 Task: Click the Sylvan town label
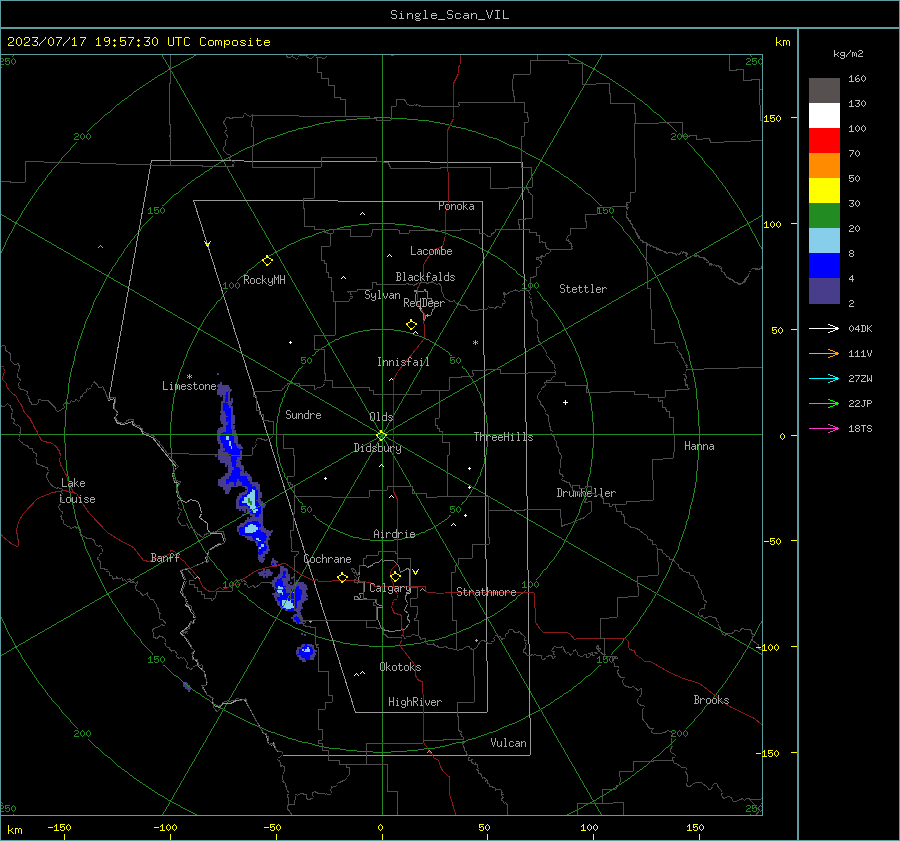[x=382, y=295]
